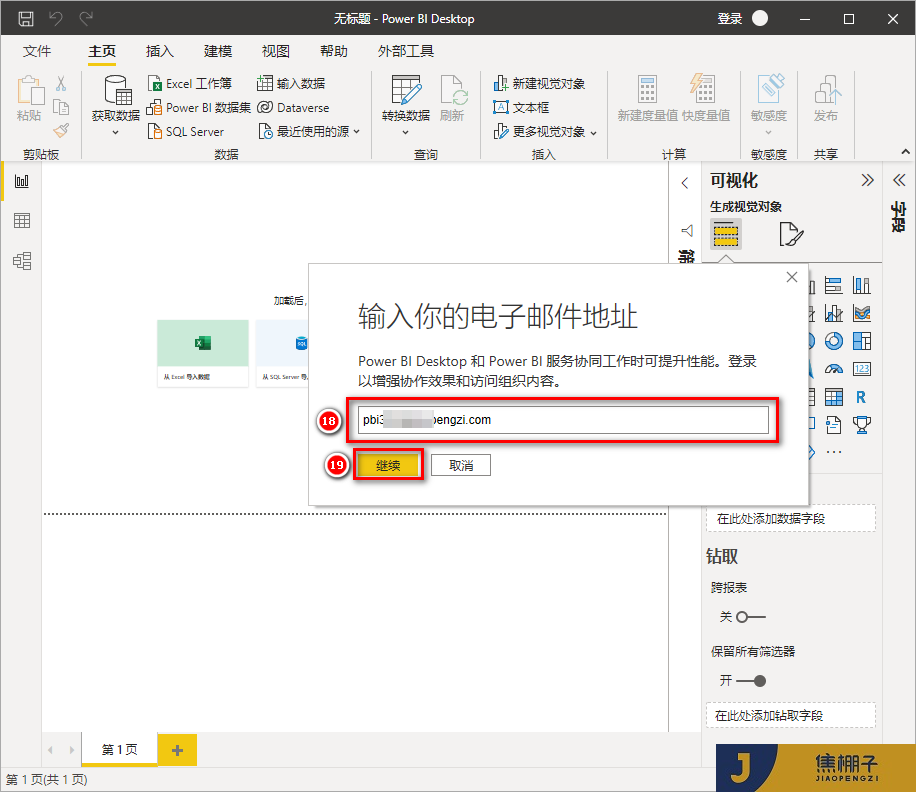The height and width of the screenshot is (792, 916).
Task: Expand the filters pane left chevron
Action: pyautogui.click(x=685, y=183)
